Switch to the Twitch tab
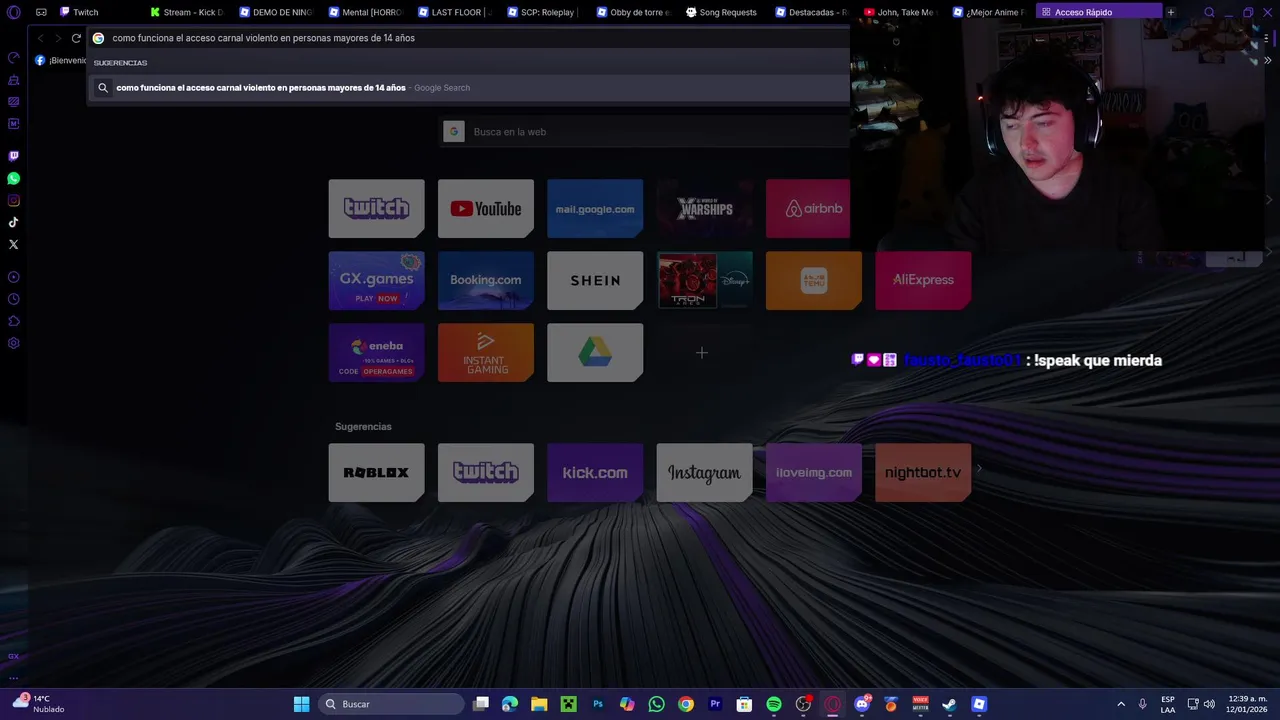This screenshot has width=1280, height=720. point(98,12)
